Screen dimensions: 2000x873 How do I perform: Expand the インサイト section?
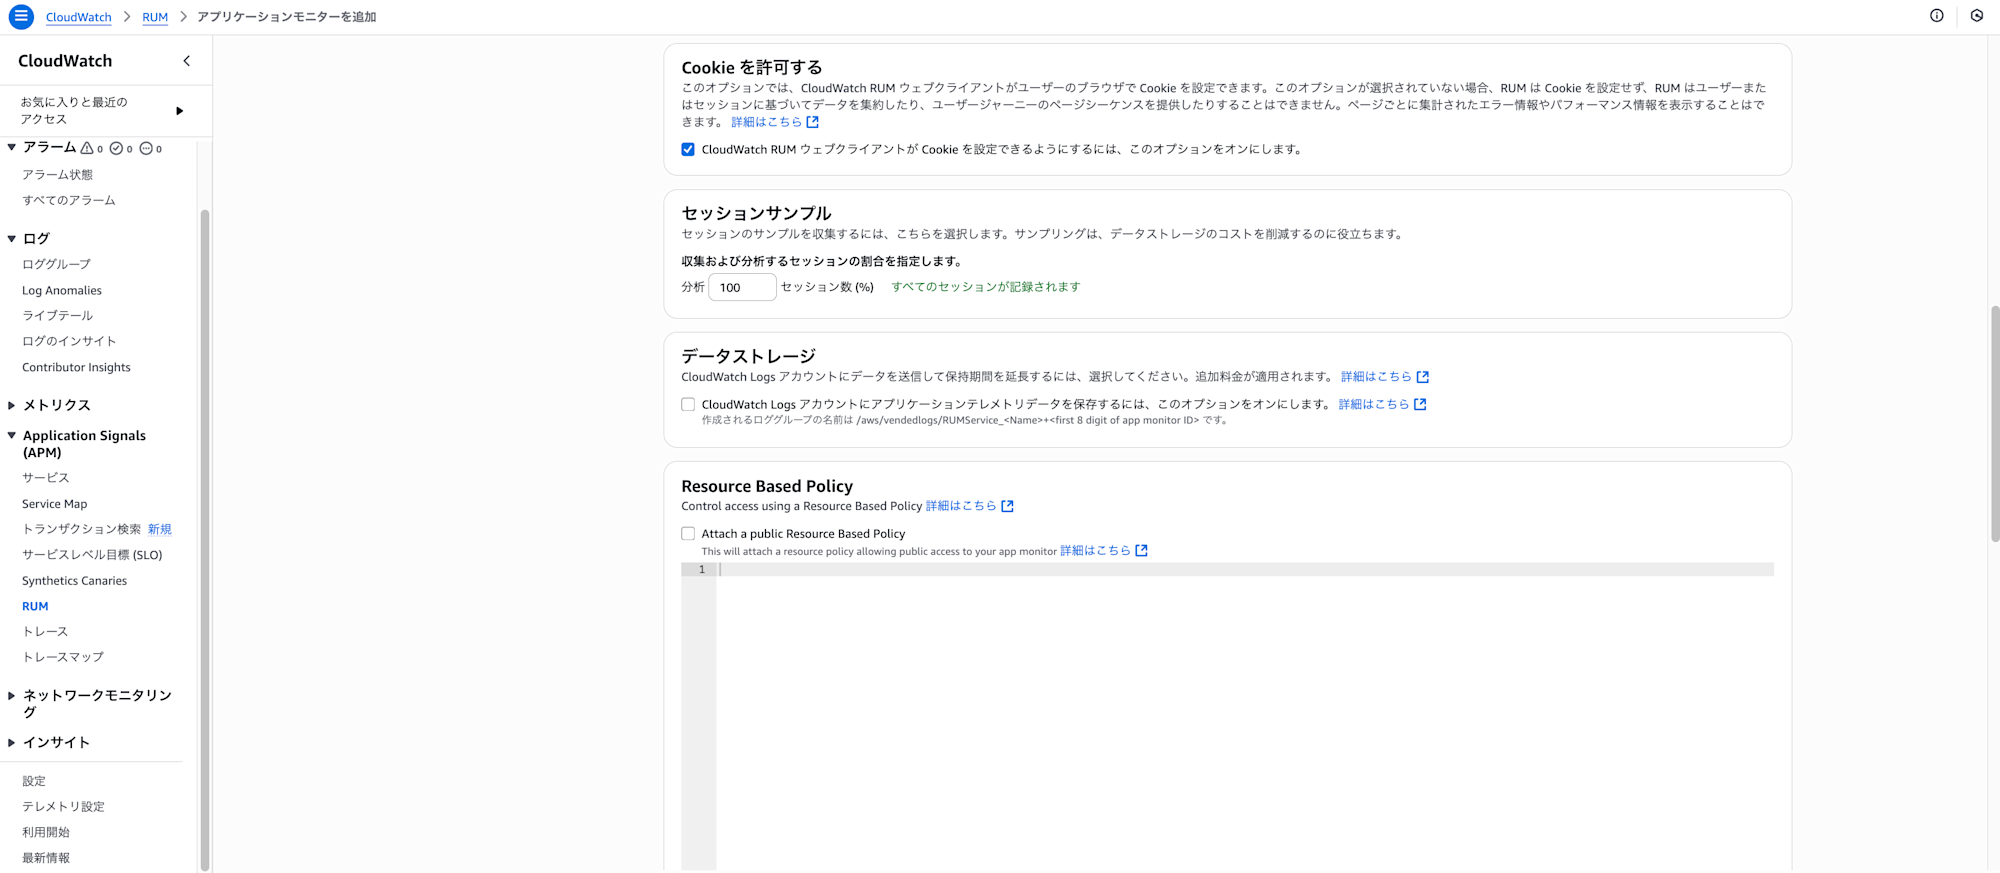pos(11,742)
